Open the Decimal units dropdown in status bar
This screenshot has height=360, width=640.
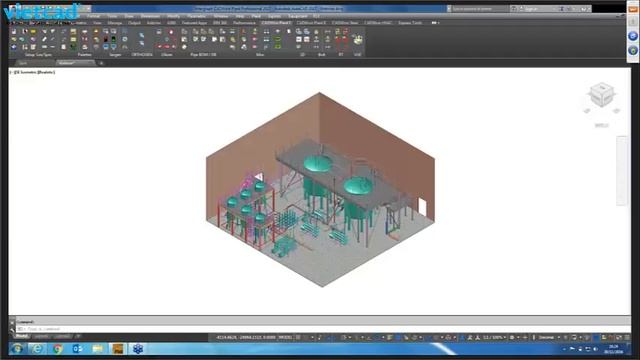(x=548, y=337)
